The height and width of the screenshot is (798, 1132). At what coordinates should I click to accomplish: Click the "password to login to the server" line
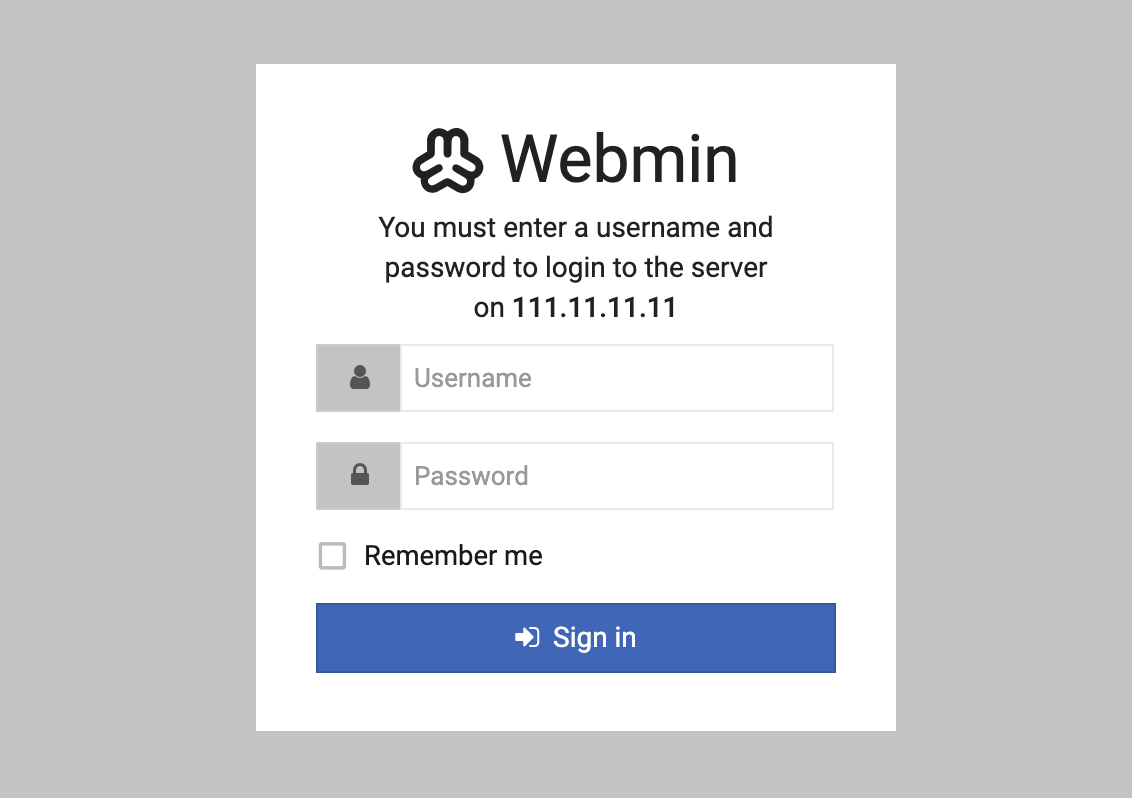(x=575, y=268)
